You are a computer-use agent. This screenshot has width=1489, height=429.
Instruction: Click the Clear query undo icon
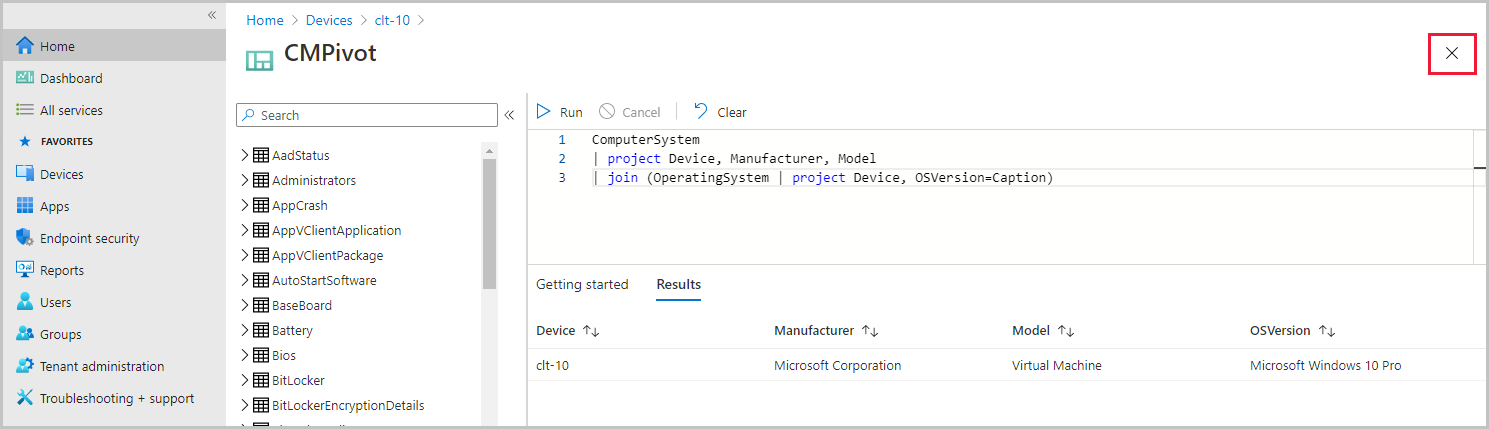coord(701,112)
